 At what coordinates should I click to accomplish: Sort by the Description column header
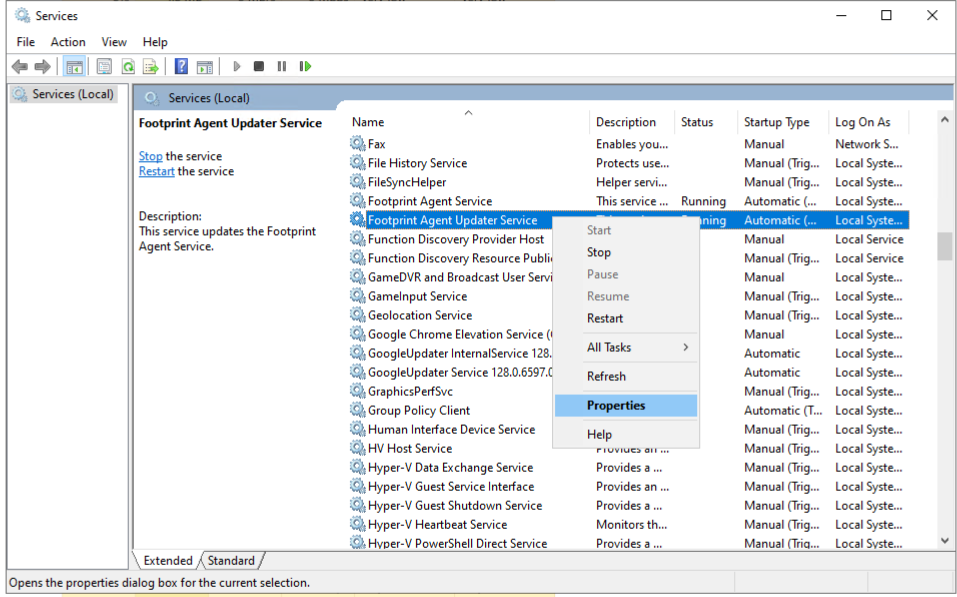click(x=632, y=121)
